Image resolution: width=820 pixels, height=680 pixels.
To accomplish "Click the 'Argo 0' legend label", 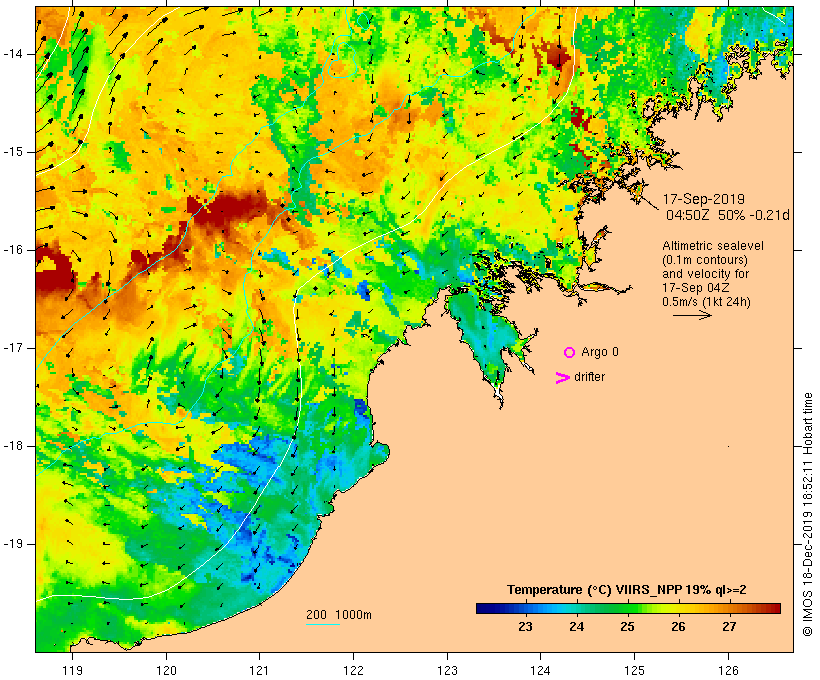I will (x=600, y=352).
